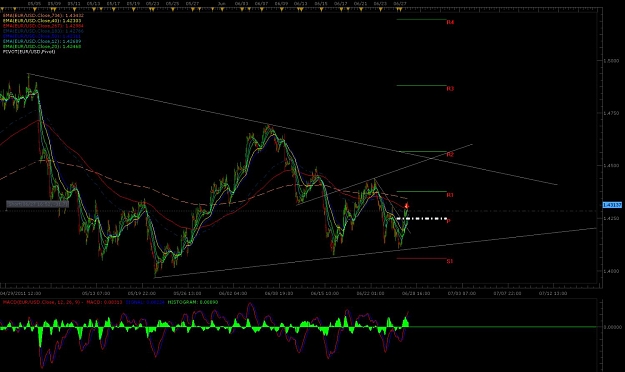Click the 05/27 date on top axis
Viewport: 625px width, 372px height.
point(193,3)
